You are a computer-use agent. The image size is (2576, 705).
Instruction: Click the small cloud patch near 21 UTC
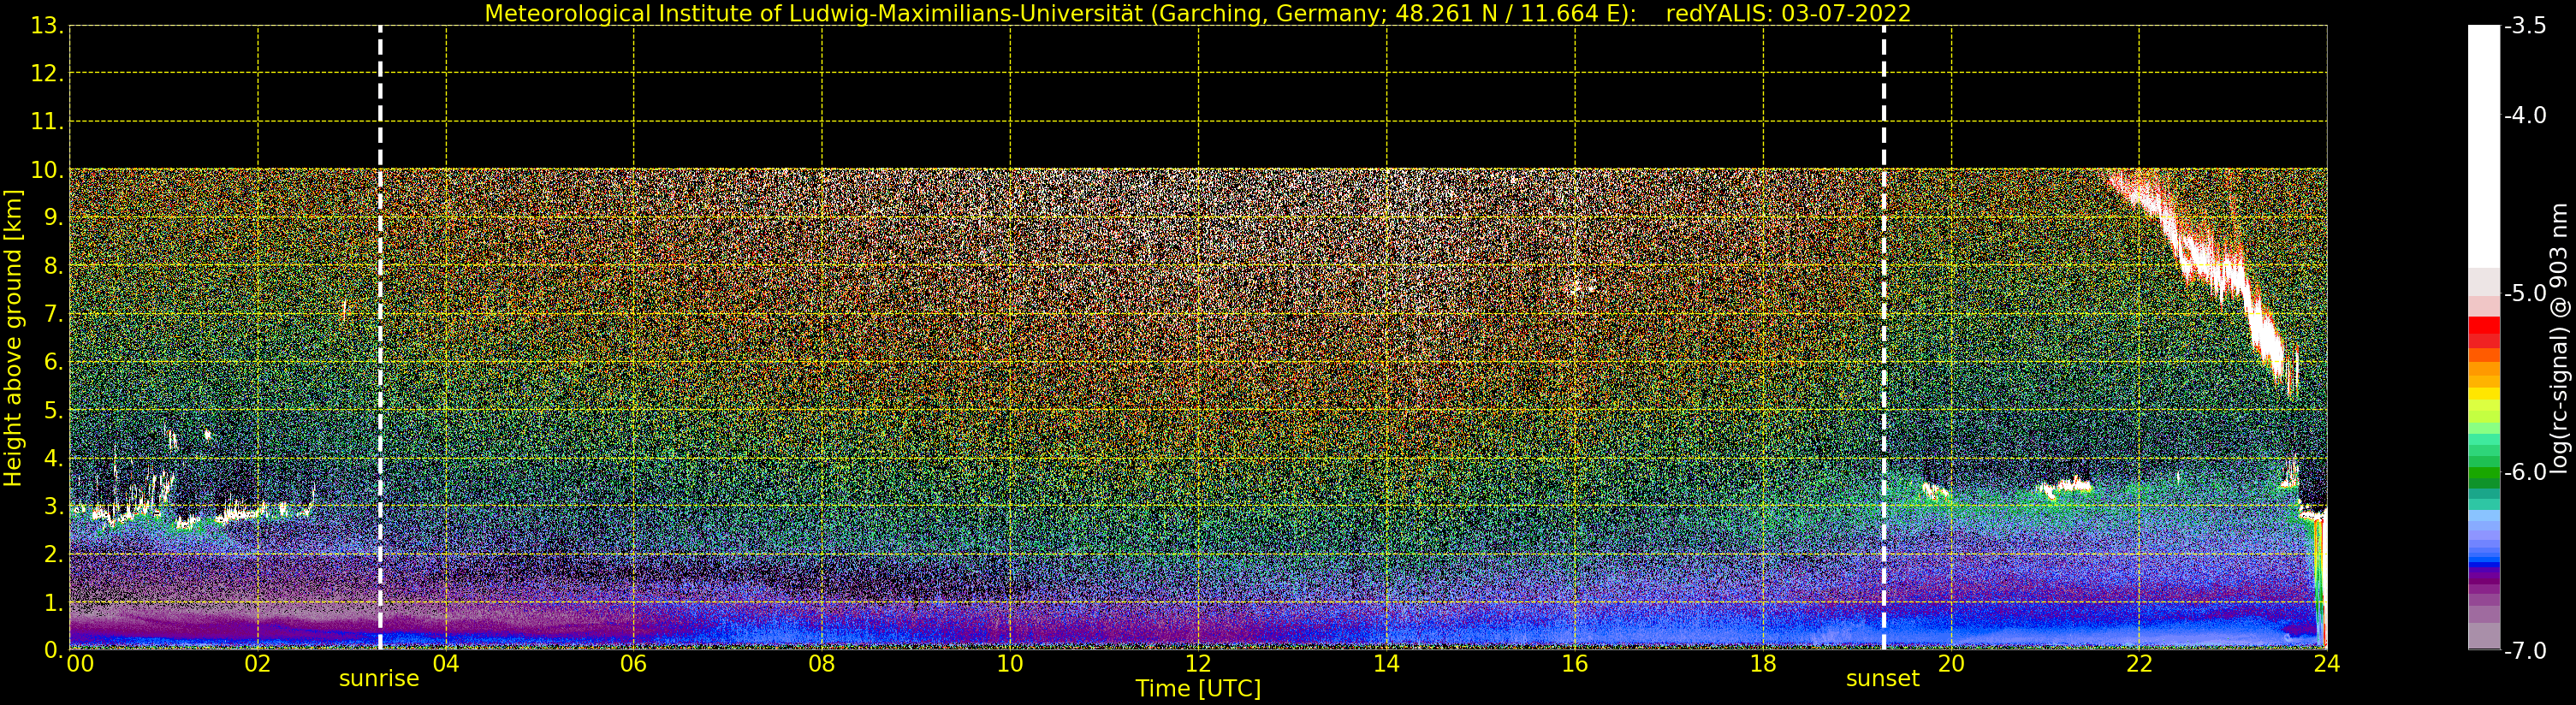[2065, 488]
